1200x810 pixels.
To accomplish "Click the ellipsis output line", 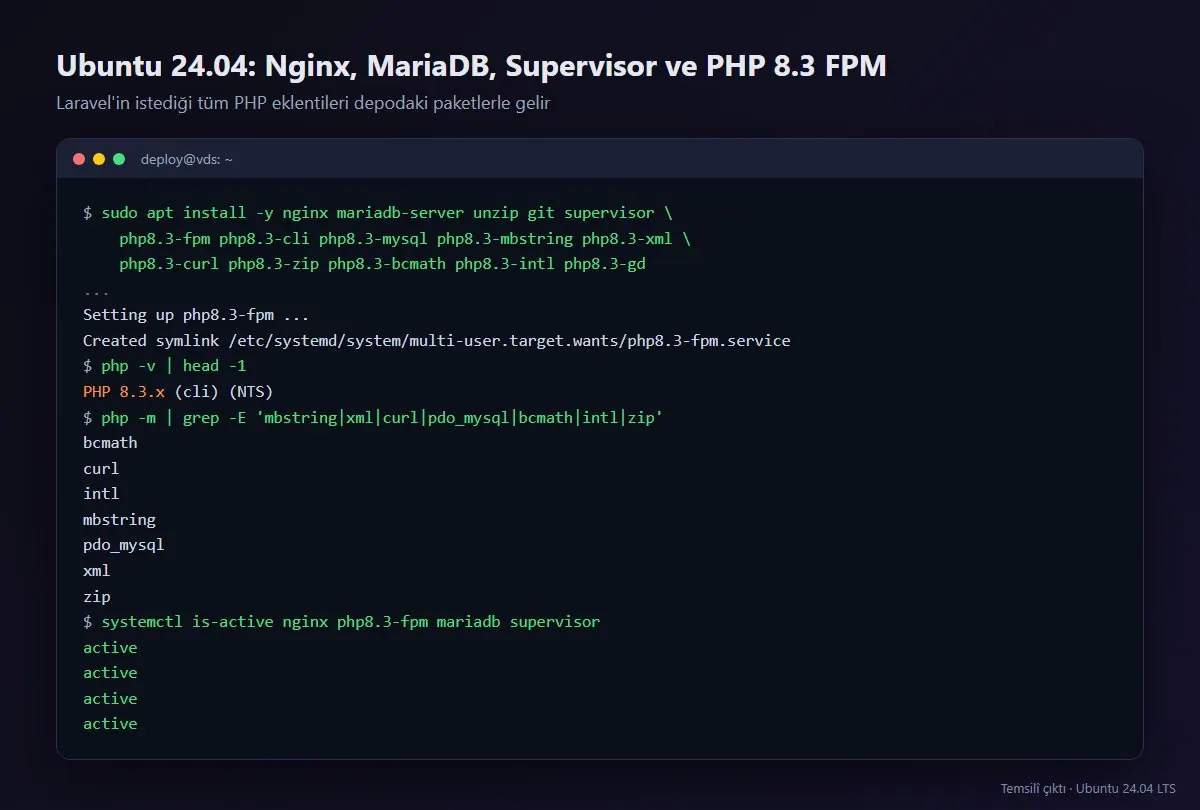I will pyautogui.click(x=96, y=290).
